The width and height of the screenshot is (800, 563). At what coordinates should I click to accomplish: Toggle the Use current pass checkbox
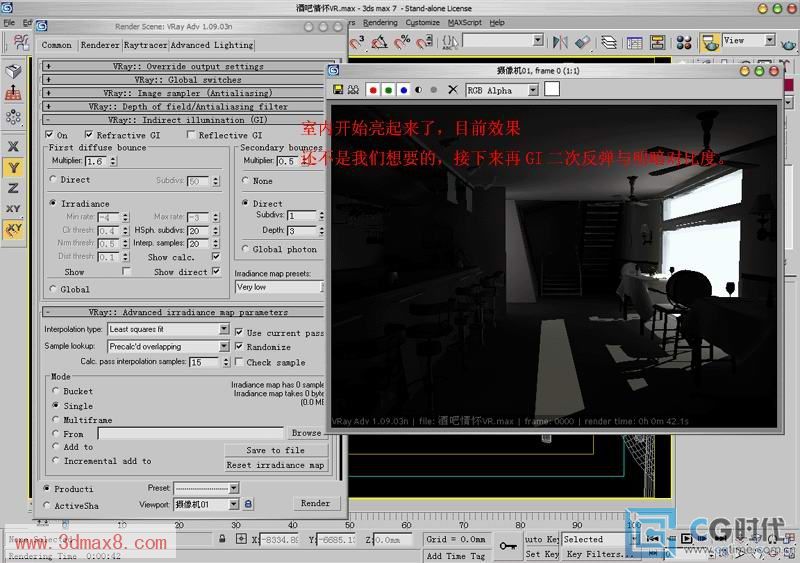point(239,332)
